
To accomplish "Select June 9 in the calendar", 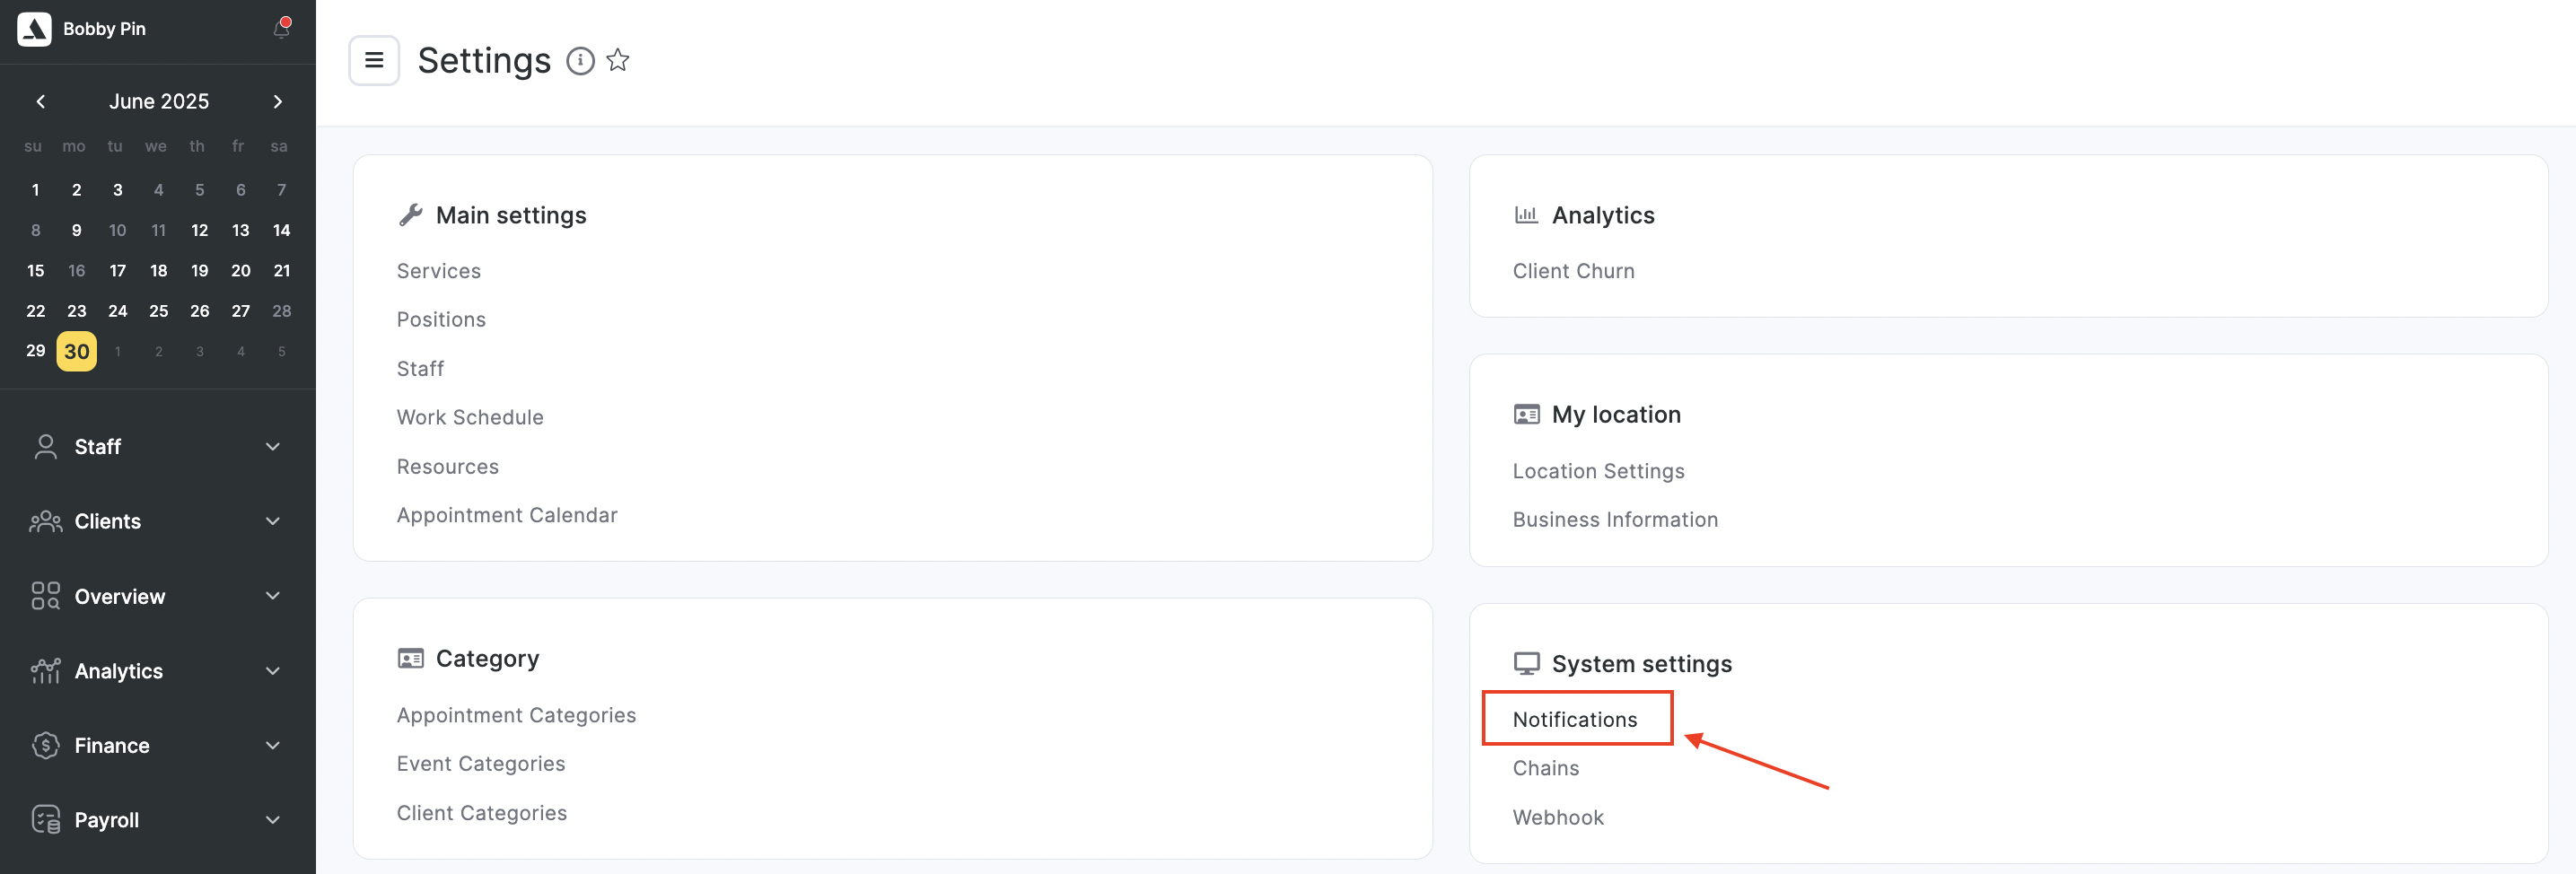I will pyautogui.click(x=76, y=230).
